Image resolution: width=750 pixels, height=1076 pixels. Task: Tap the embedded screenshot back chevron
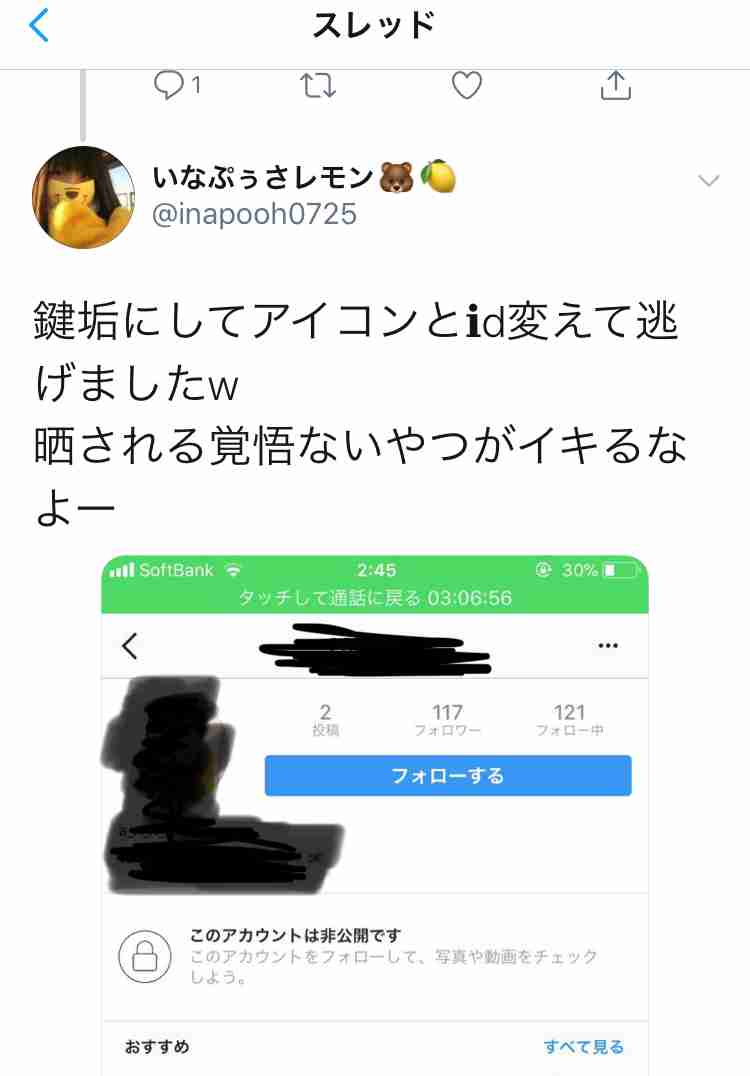click(130, 646)
